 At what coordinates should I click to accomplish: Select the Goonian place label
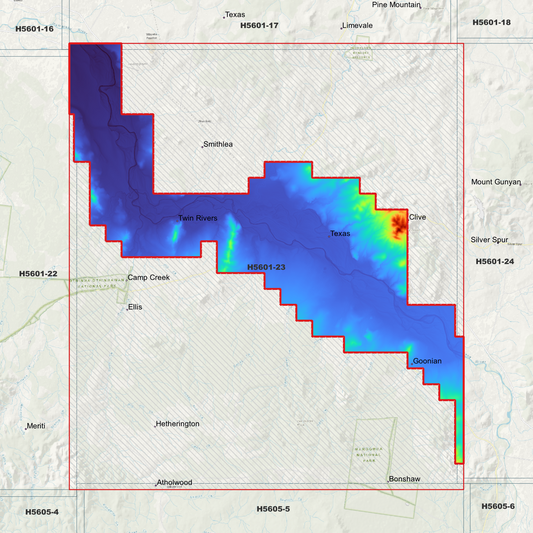427,361
